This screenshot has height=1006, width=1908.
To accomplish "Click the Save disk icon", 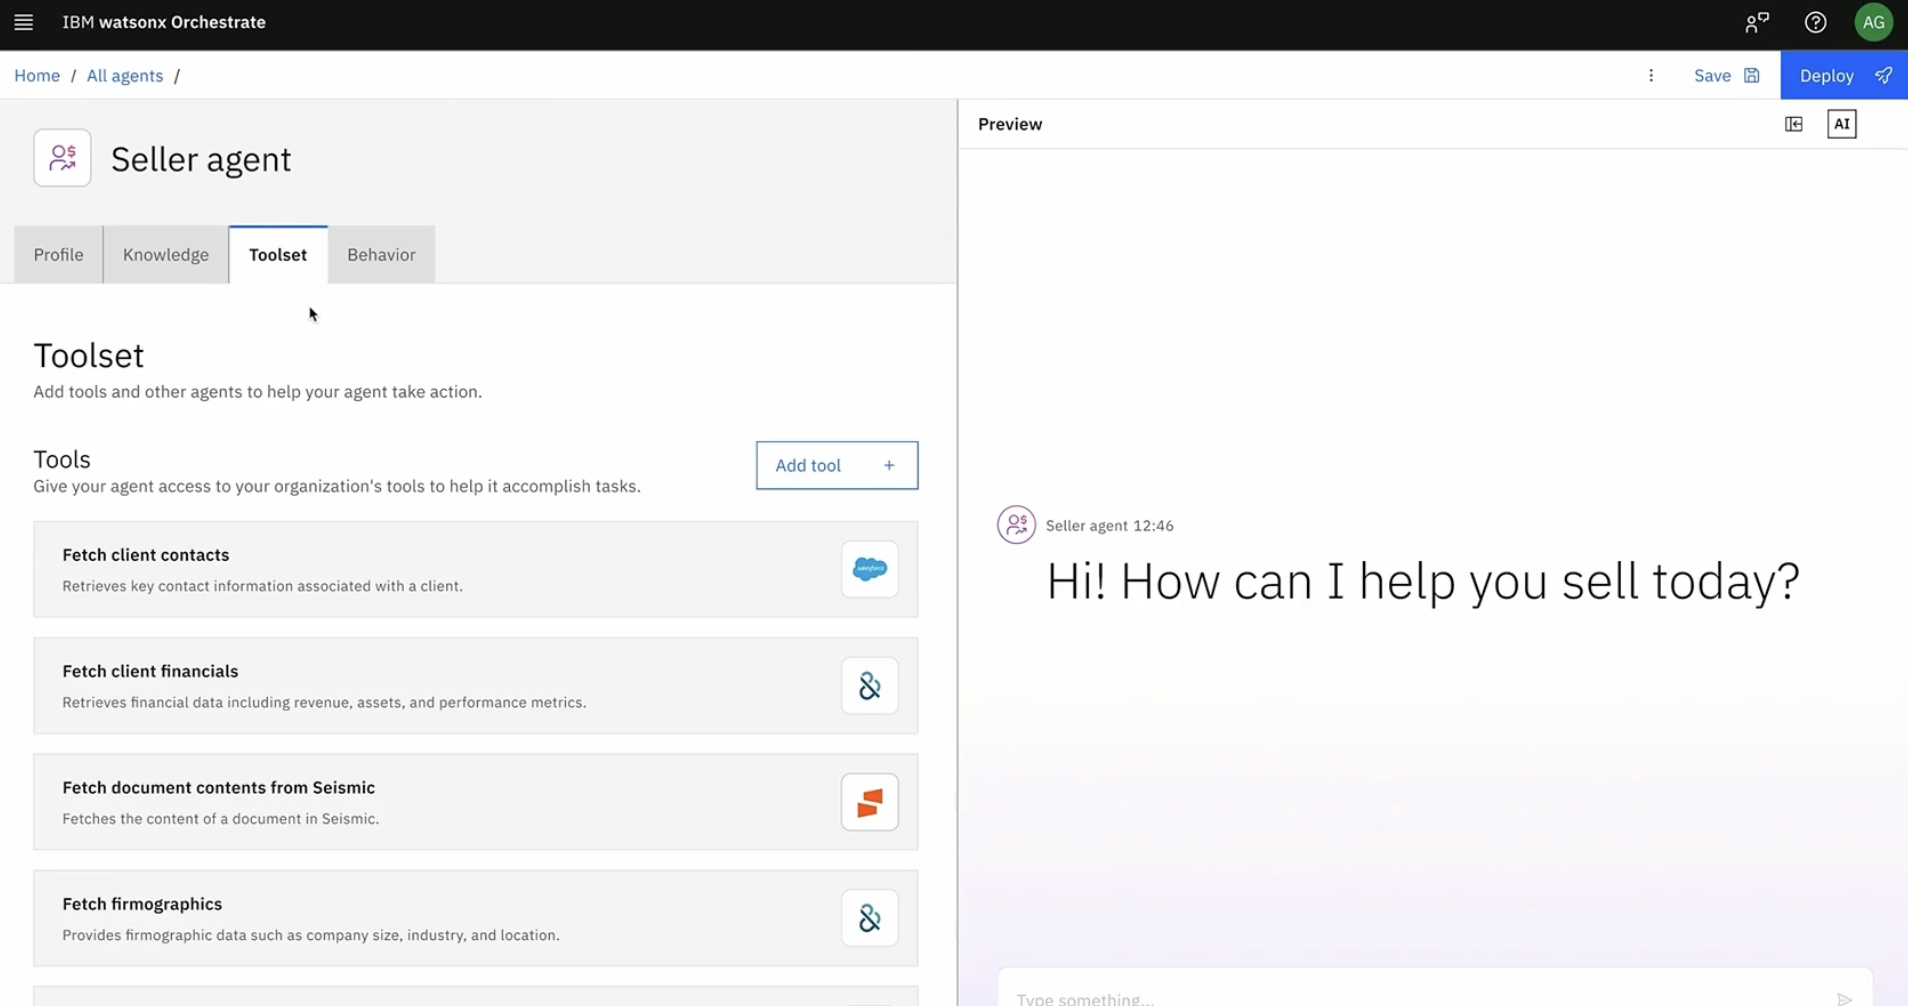I will 1752,75.
